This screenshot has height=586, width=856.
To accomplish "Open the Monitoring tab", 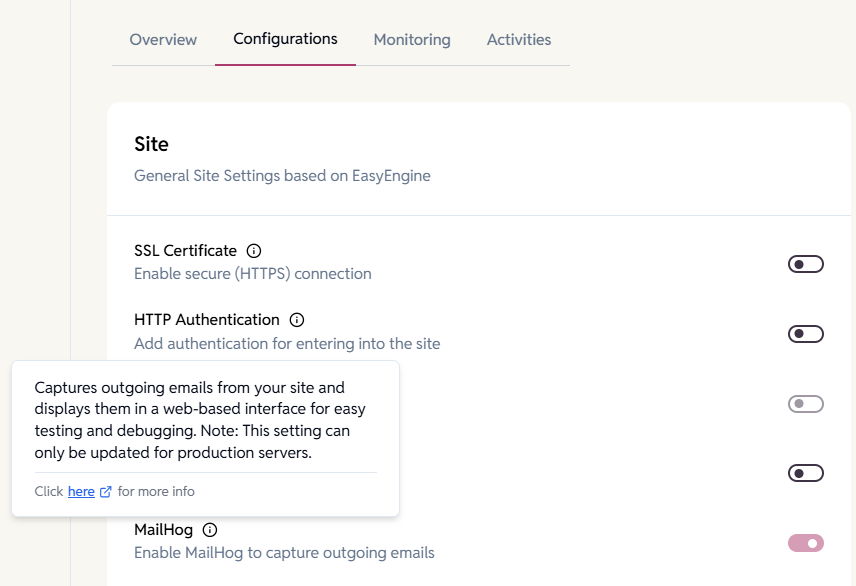I will coord(412,40).
